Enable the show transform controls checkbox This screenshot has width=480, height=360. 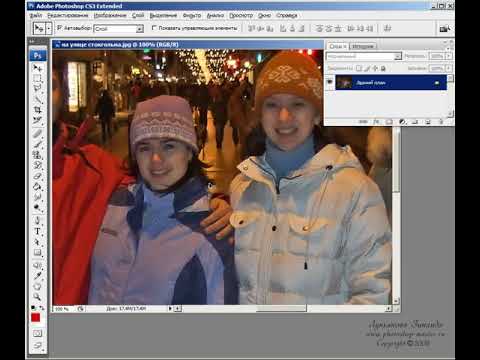click(x=154, y=28)
